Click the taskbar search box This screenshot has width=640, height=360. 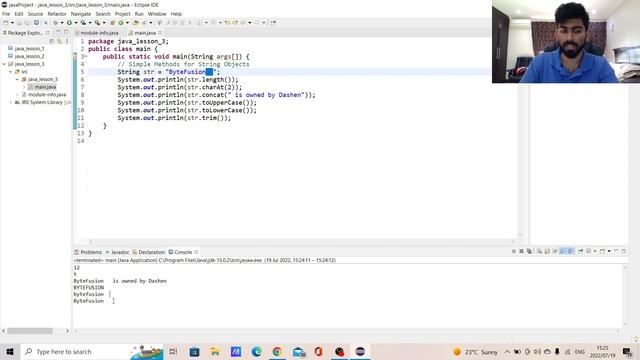tap(92, 351)
